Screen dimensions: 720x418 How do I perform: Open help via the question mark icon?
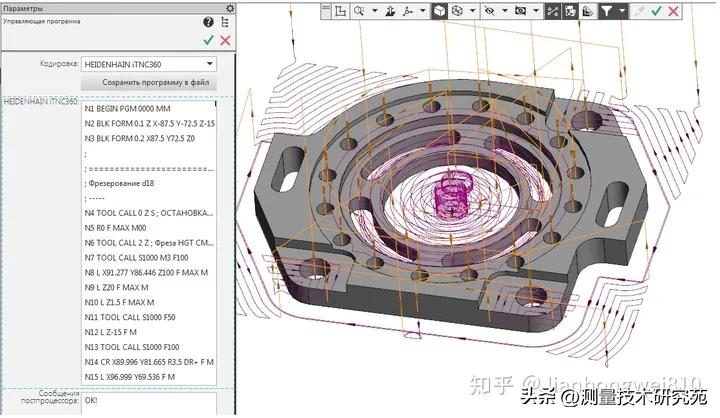208,22
